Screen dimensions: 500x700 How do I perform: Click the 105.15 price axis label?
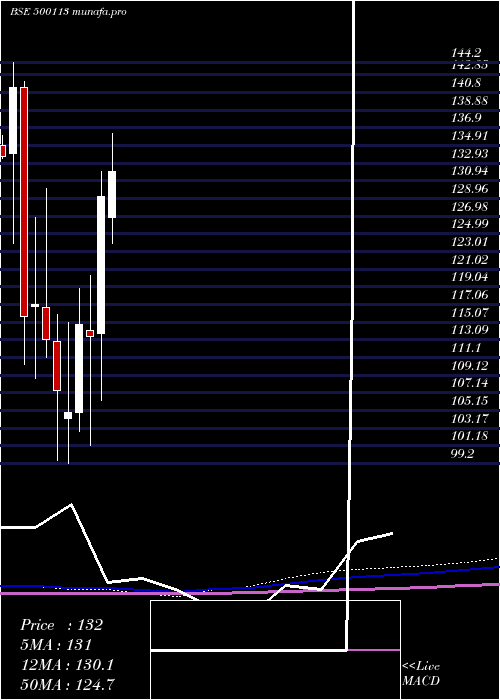click(x=470, y=401)
